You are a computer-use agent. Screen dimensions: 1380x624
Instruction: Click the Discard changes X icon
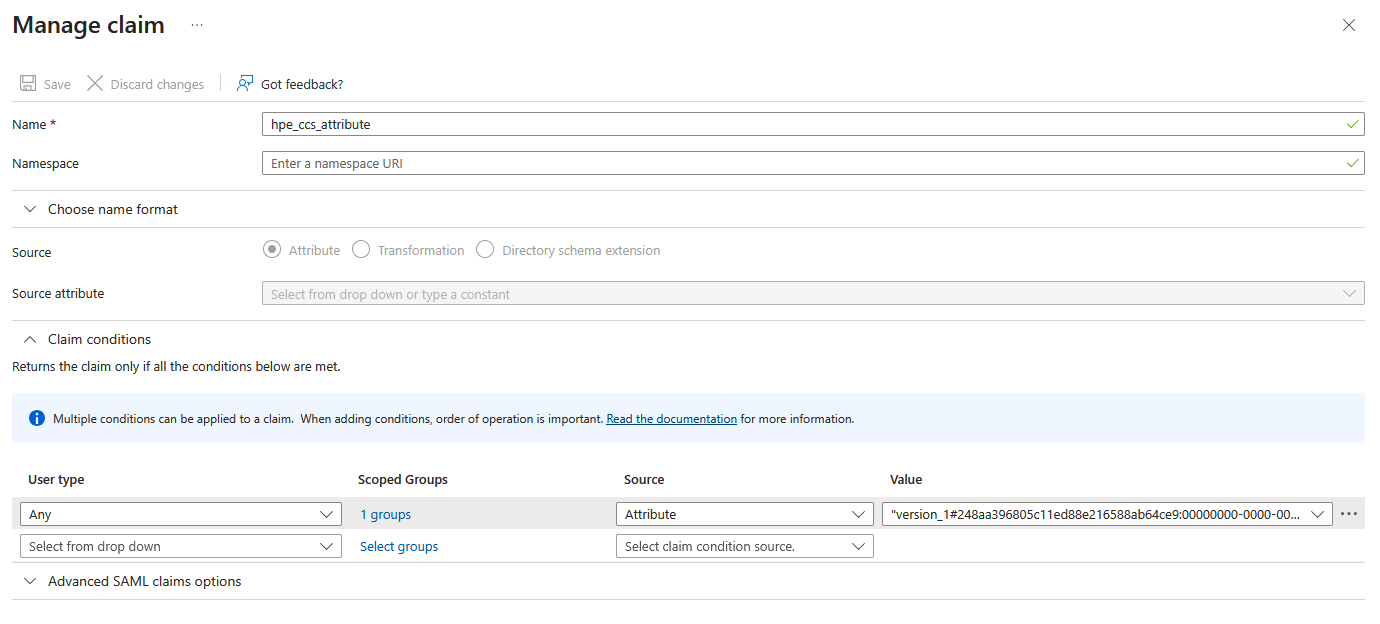[x=95, y=84]
